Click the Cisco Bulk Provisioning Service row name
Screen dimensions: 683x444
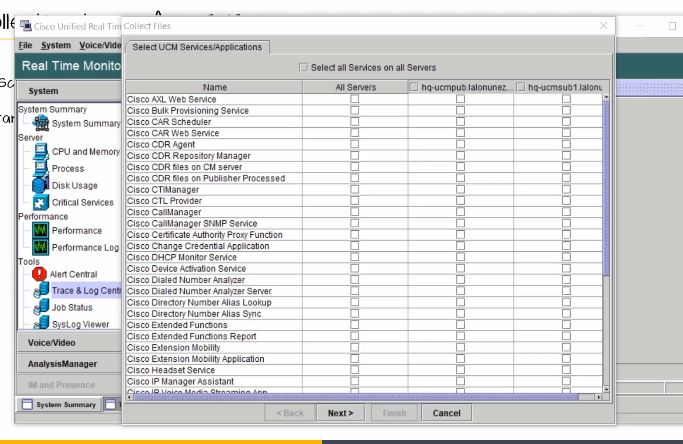[x=188, y=111]
